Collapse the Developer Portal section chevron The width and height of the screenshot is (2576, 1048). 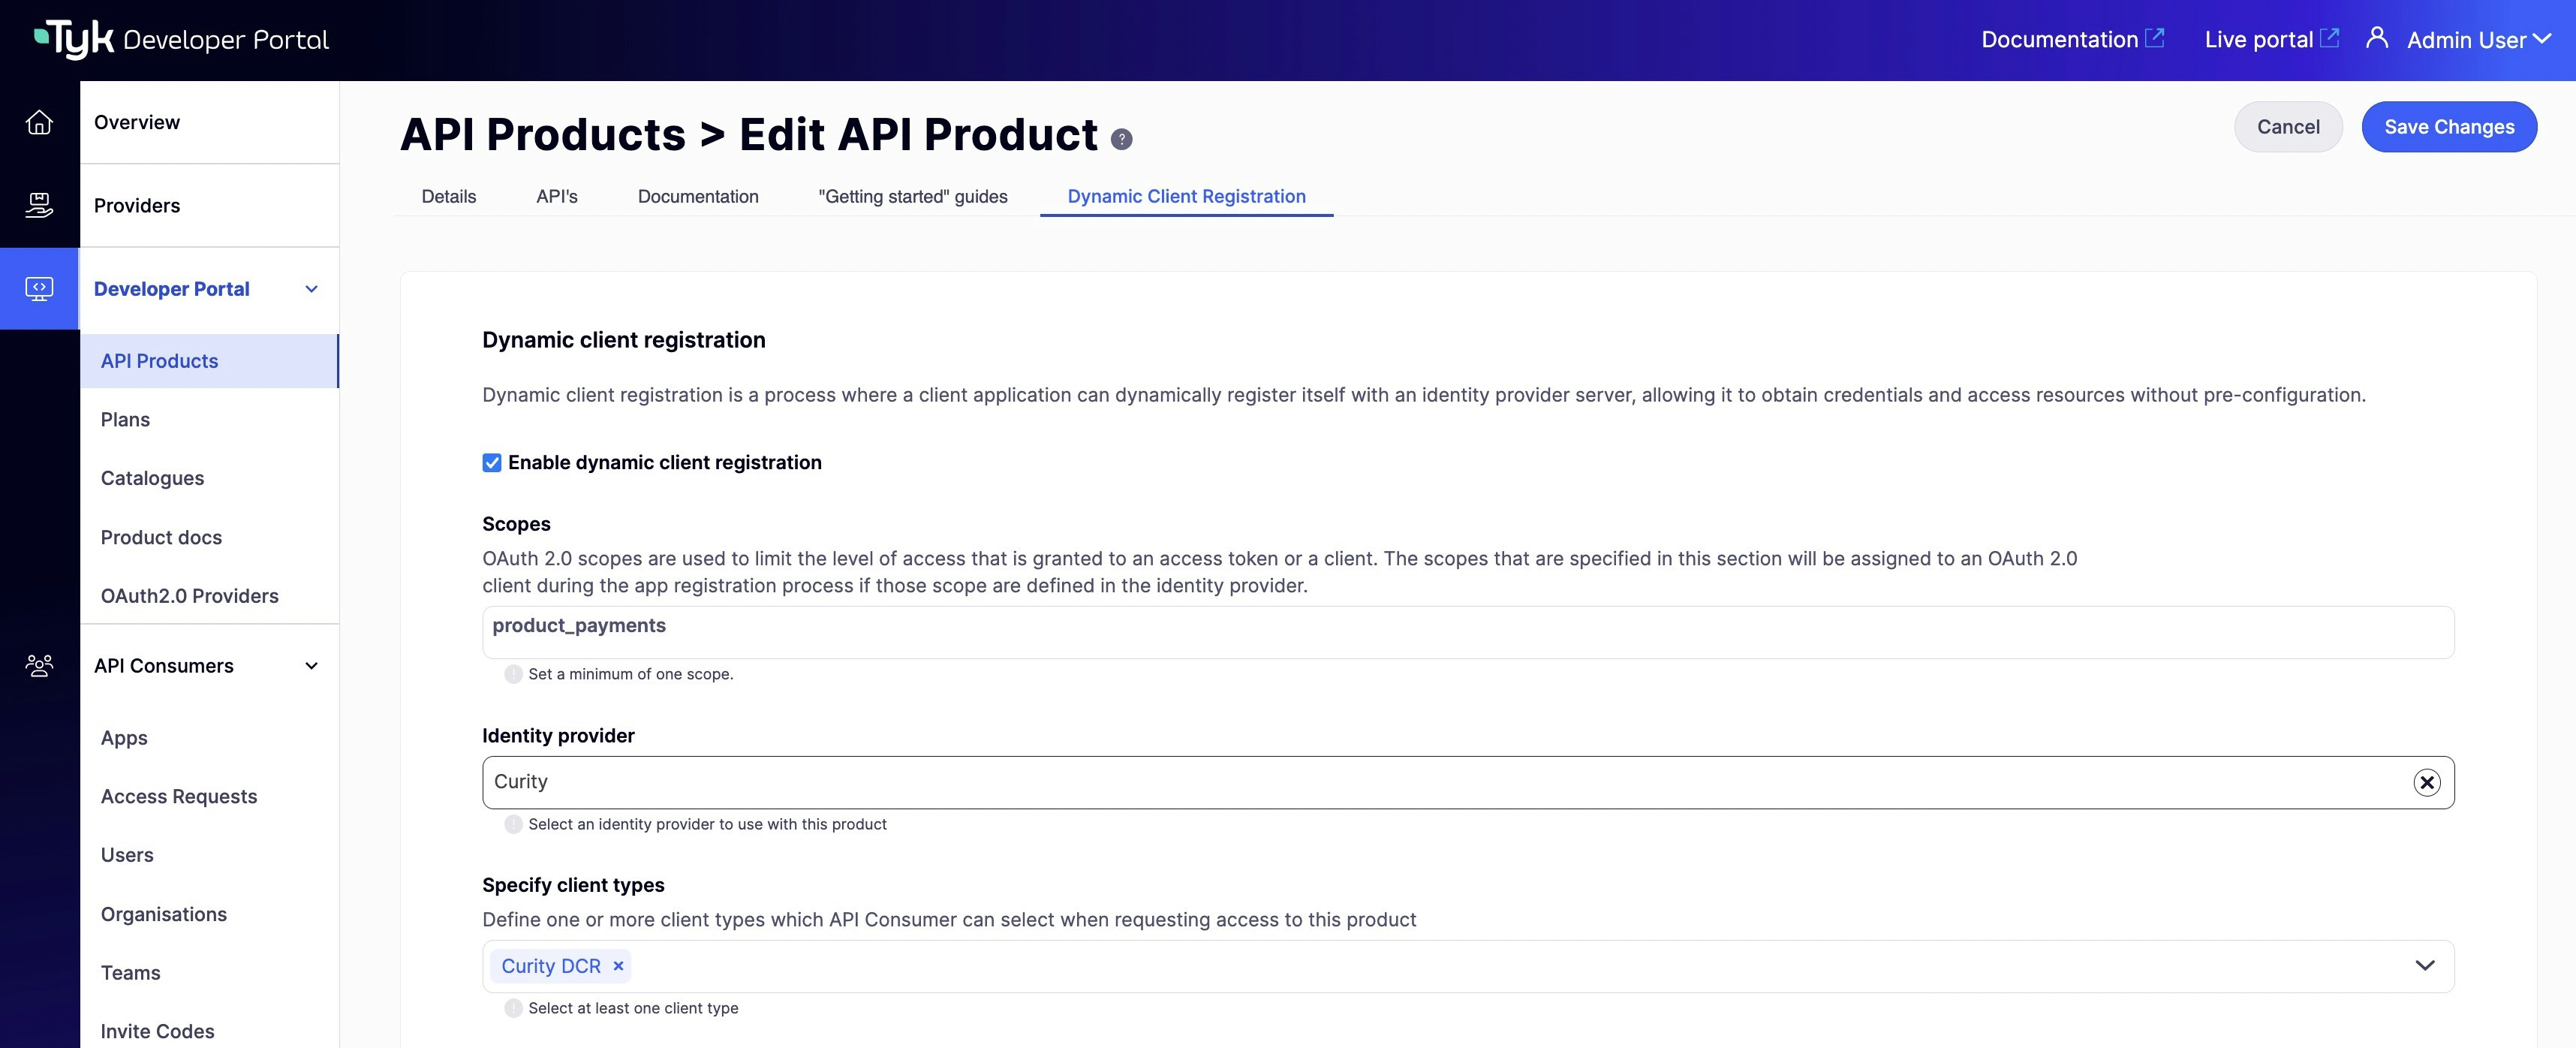tap(311, 289)
